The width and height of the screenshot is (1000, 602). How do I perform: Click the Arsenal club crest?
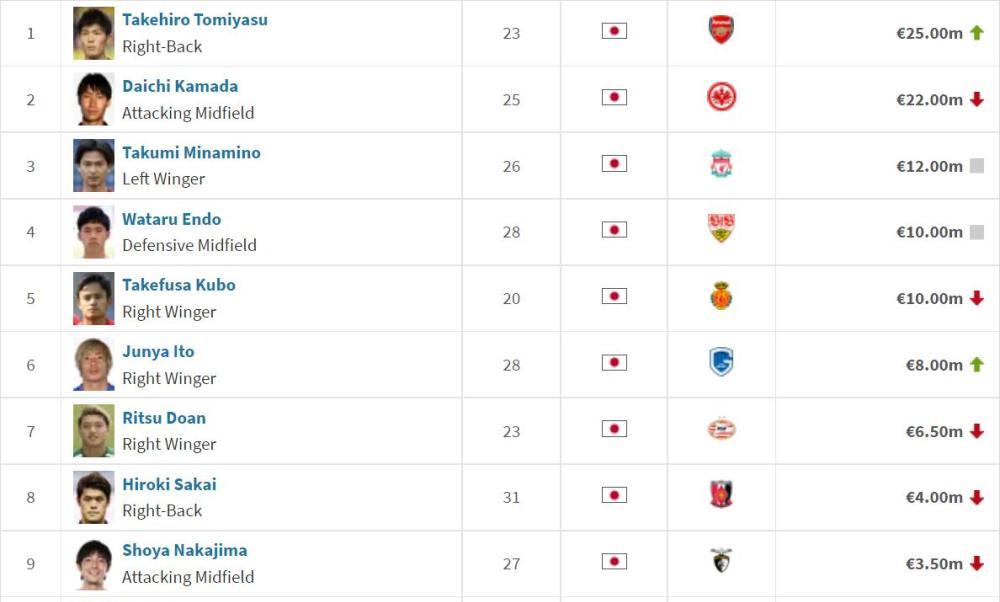pos(721,30)
